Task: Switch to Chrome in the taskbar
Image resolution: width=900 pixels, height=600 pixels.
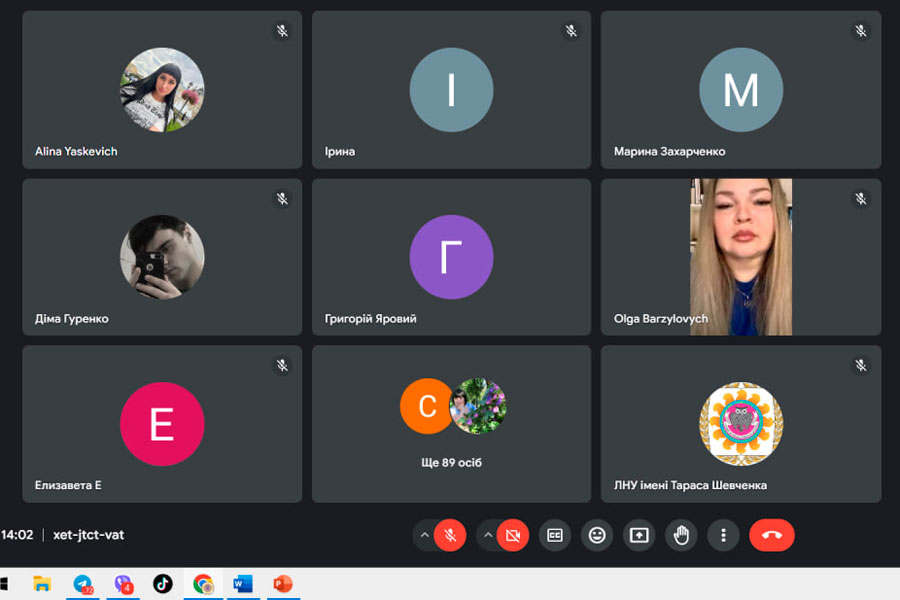Action: pyautogui.click(x=203, y=584)
